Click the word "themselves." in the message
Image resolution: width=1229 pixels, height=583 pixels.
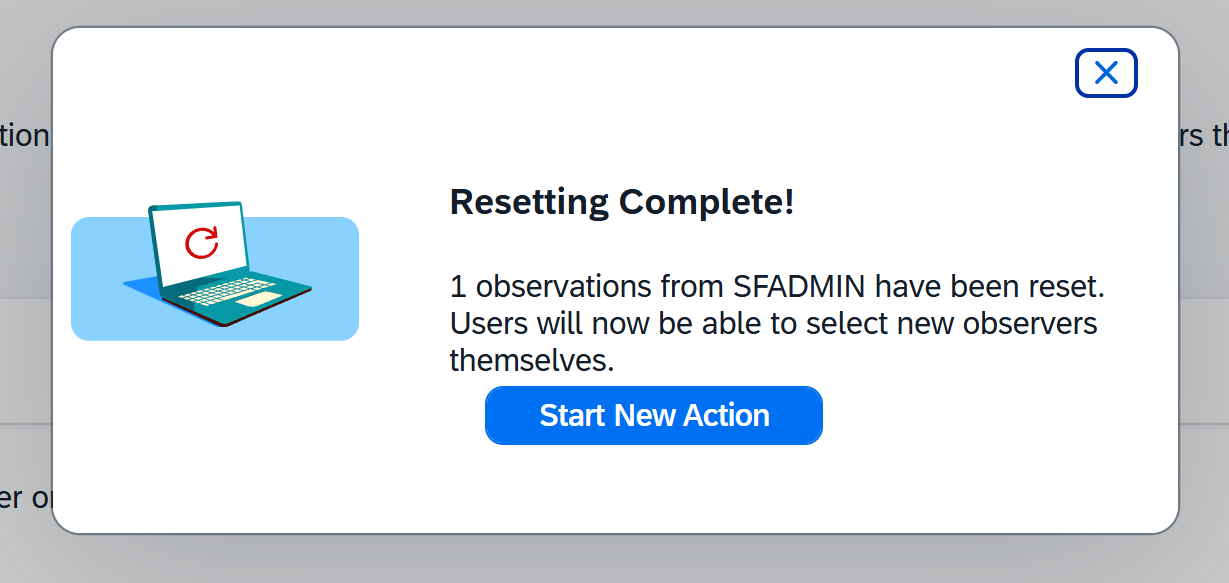point(531,360)
